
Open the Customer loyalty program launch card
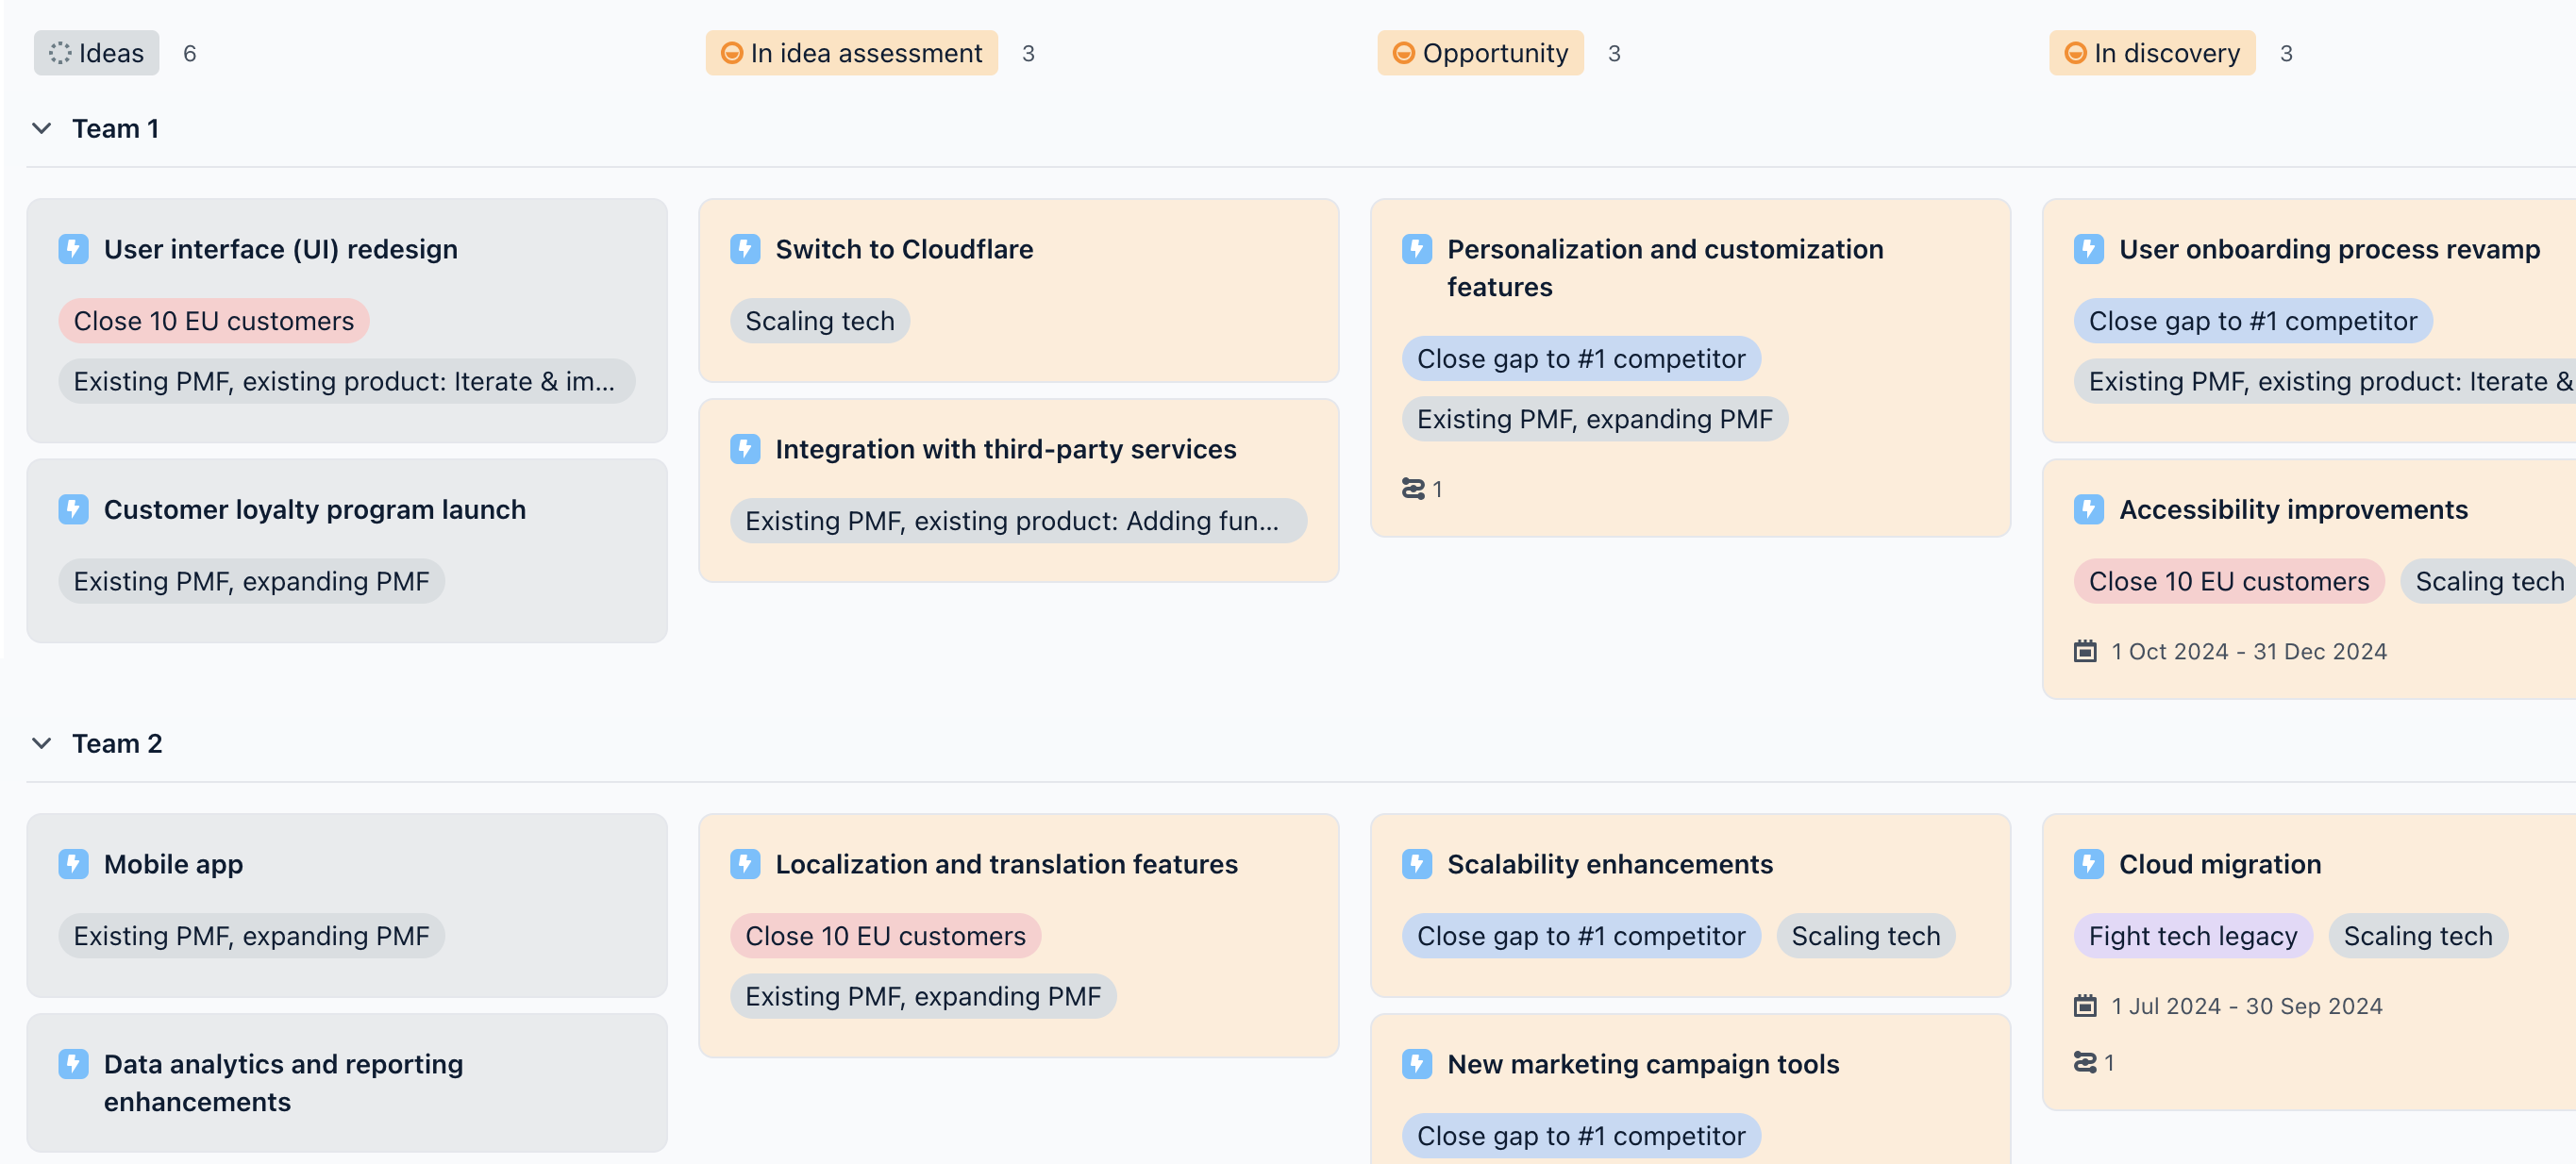[x=314, y=509]
